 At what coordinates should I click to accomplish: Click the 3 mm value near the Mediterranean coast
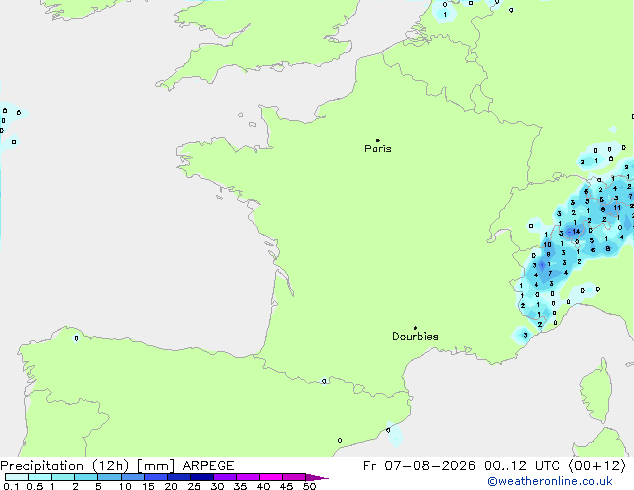coord(525,335)
